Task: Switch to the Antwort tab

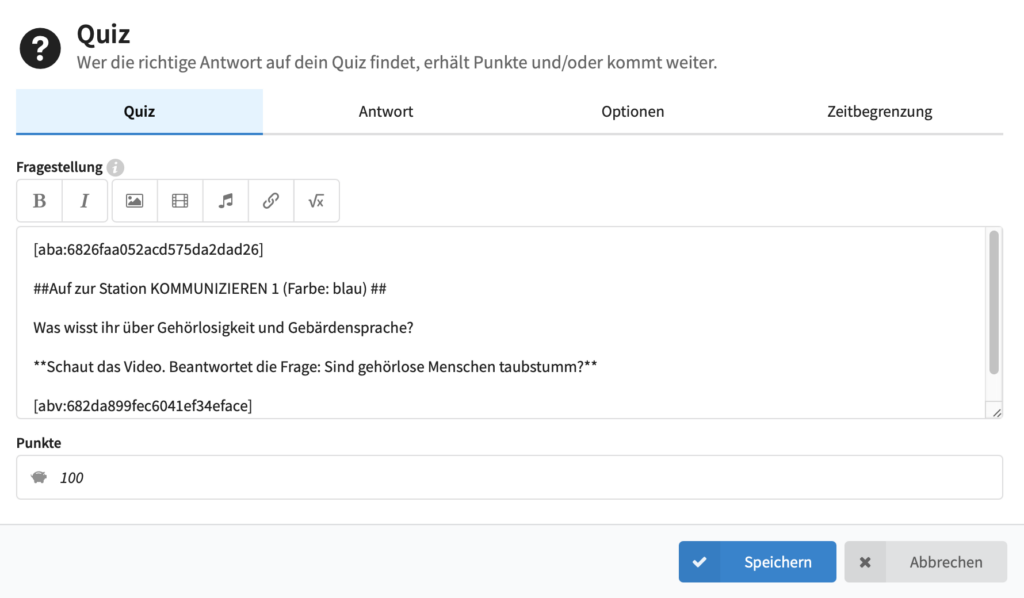Action: (x=386, y=112)
